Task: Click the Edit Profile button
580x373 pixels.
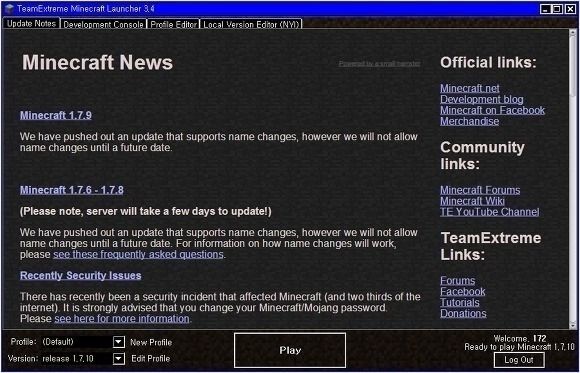Action: (x=151, y=359)
